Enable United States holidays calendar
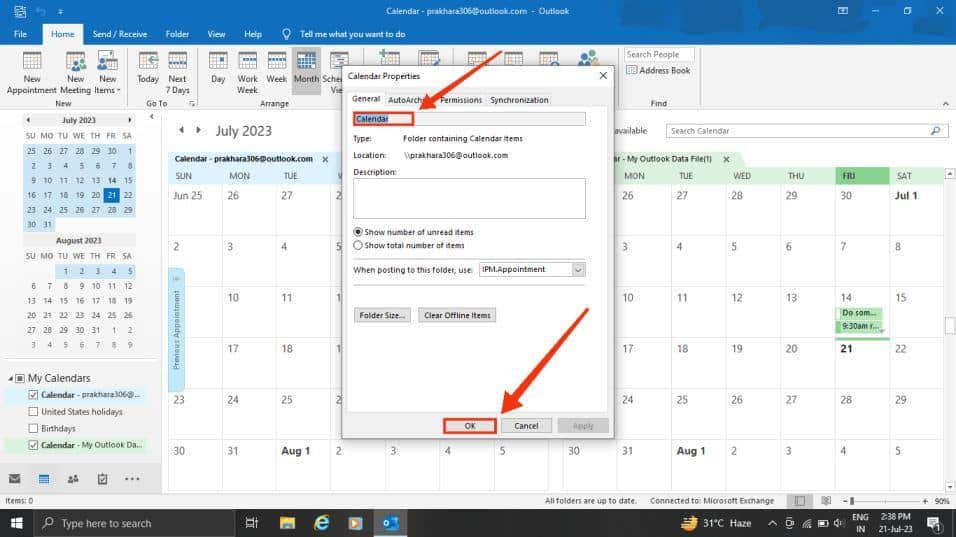Viewport: 956px width, 537px height. (33, 412)
